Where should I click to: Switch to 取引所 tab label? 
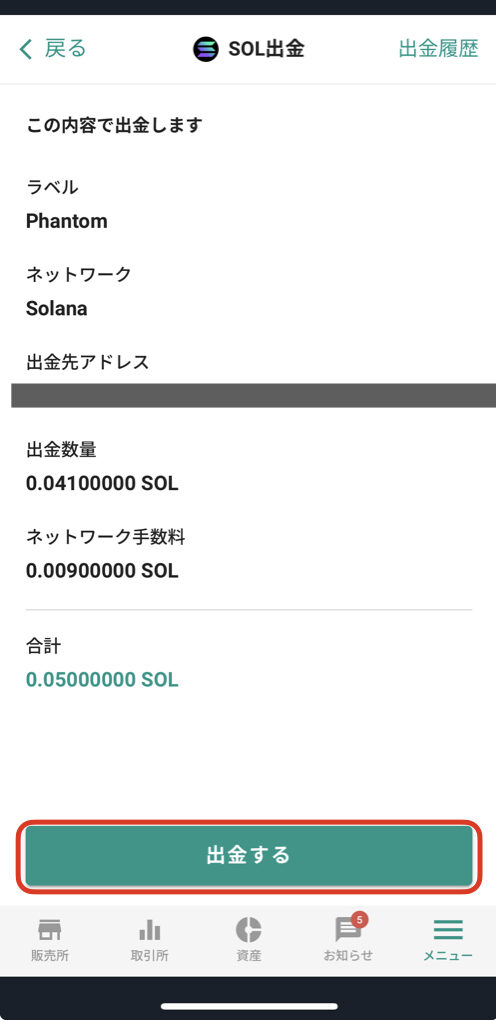[x=149, y=956]
